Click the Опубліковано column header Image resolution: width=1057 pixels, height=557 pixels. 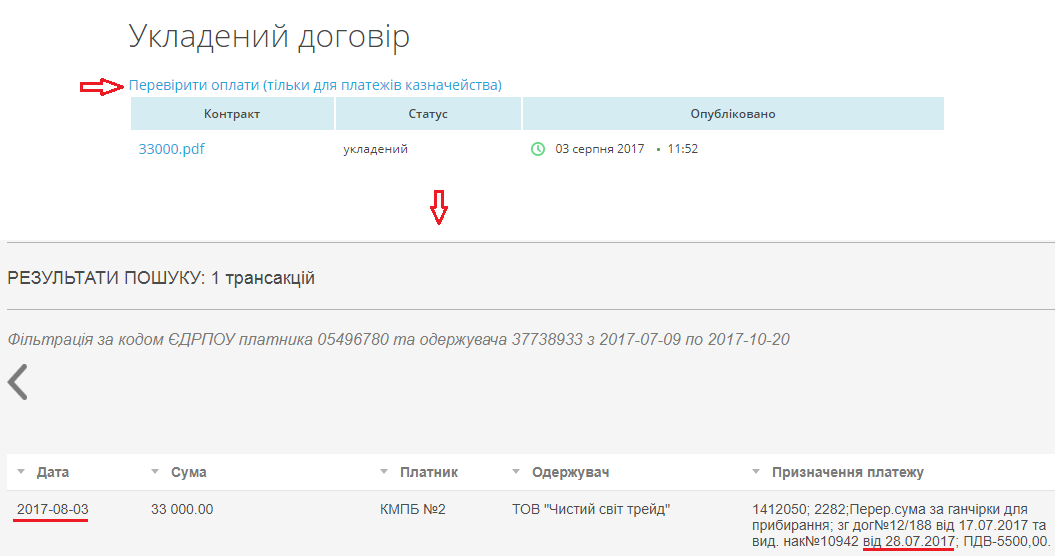click(x=733, y=114)
